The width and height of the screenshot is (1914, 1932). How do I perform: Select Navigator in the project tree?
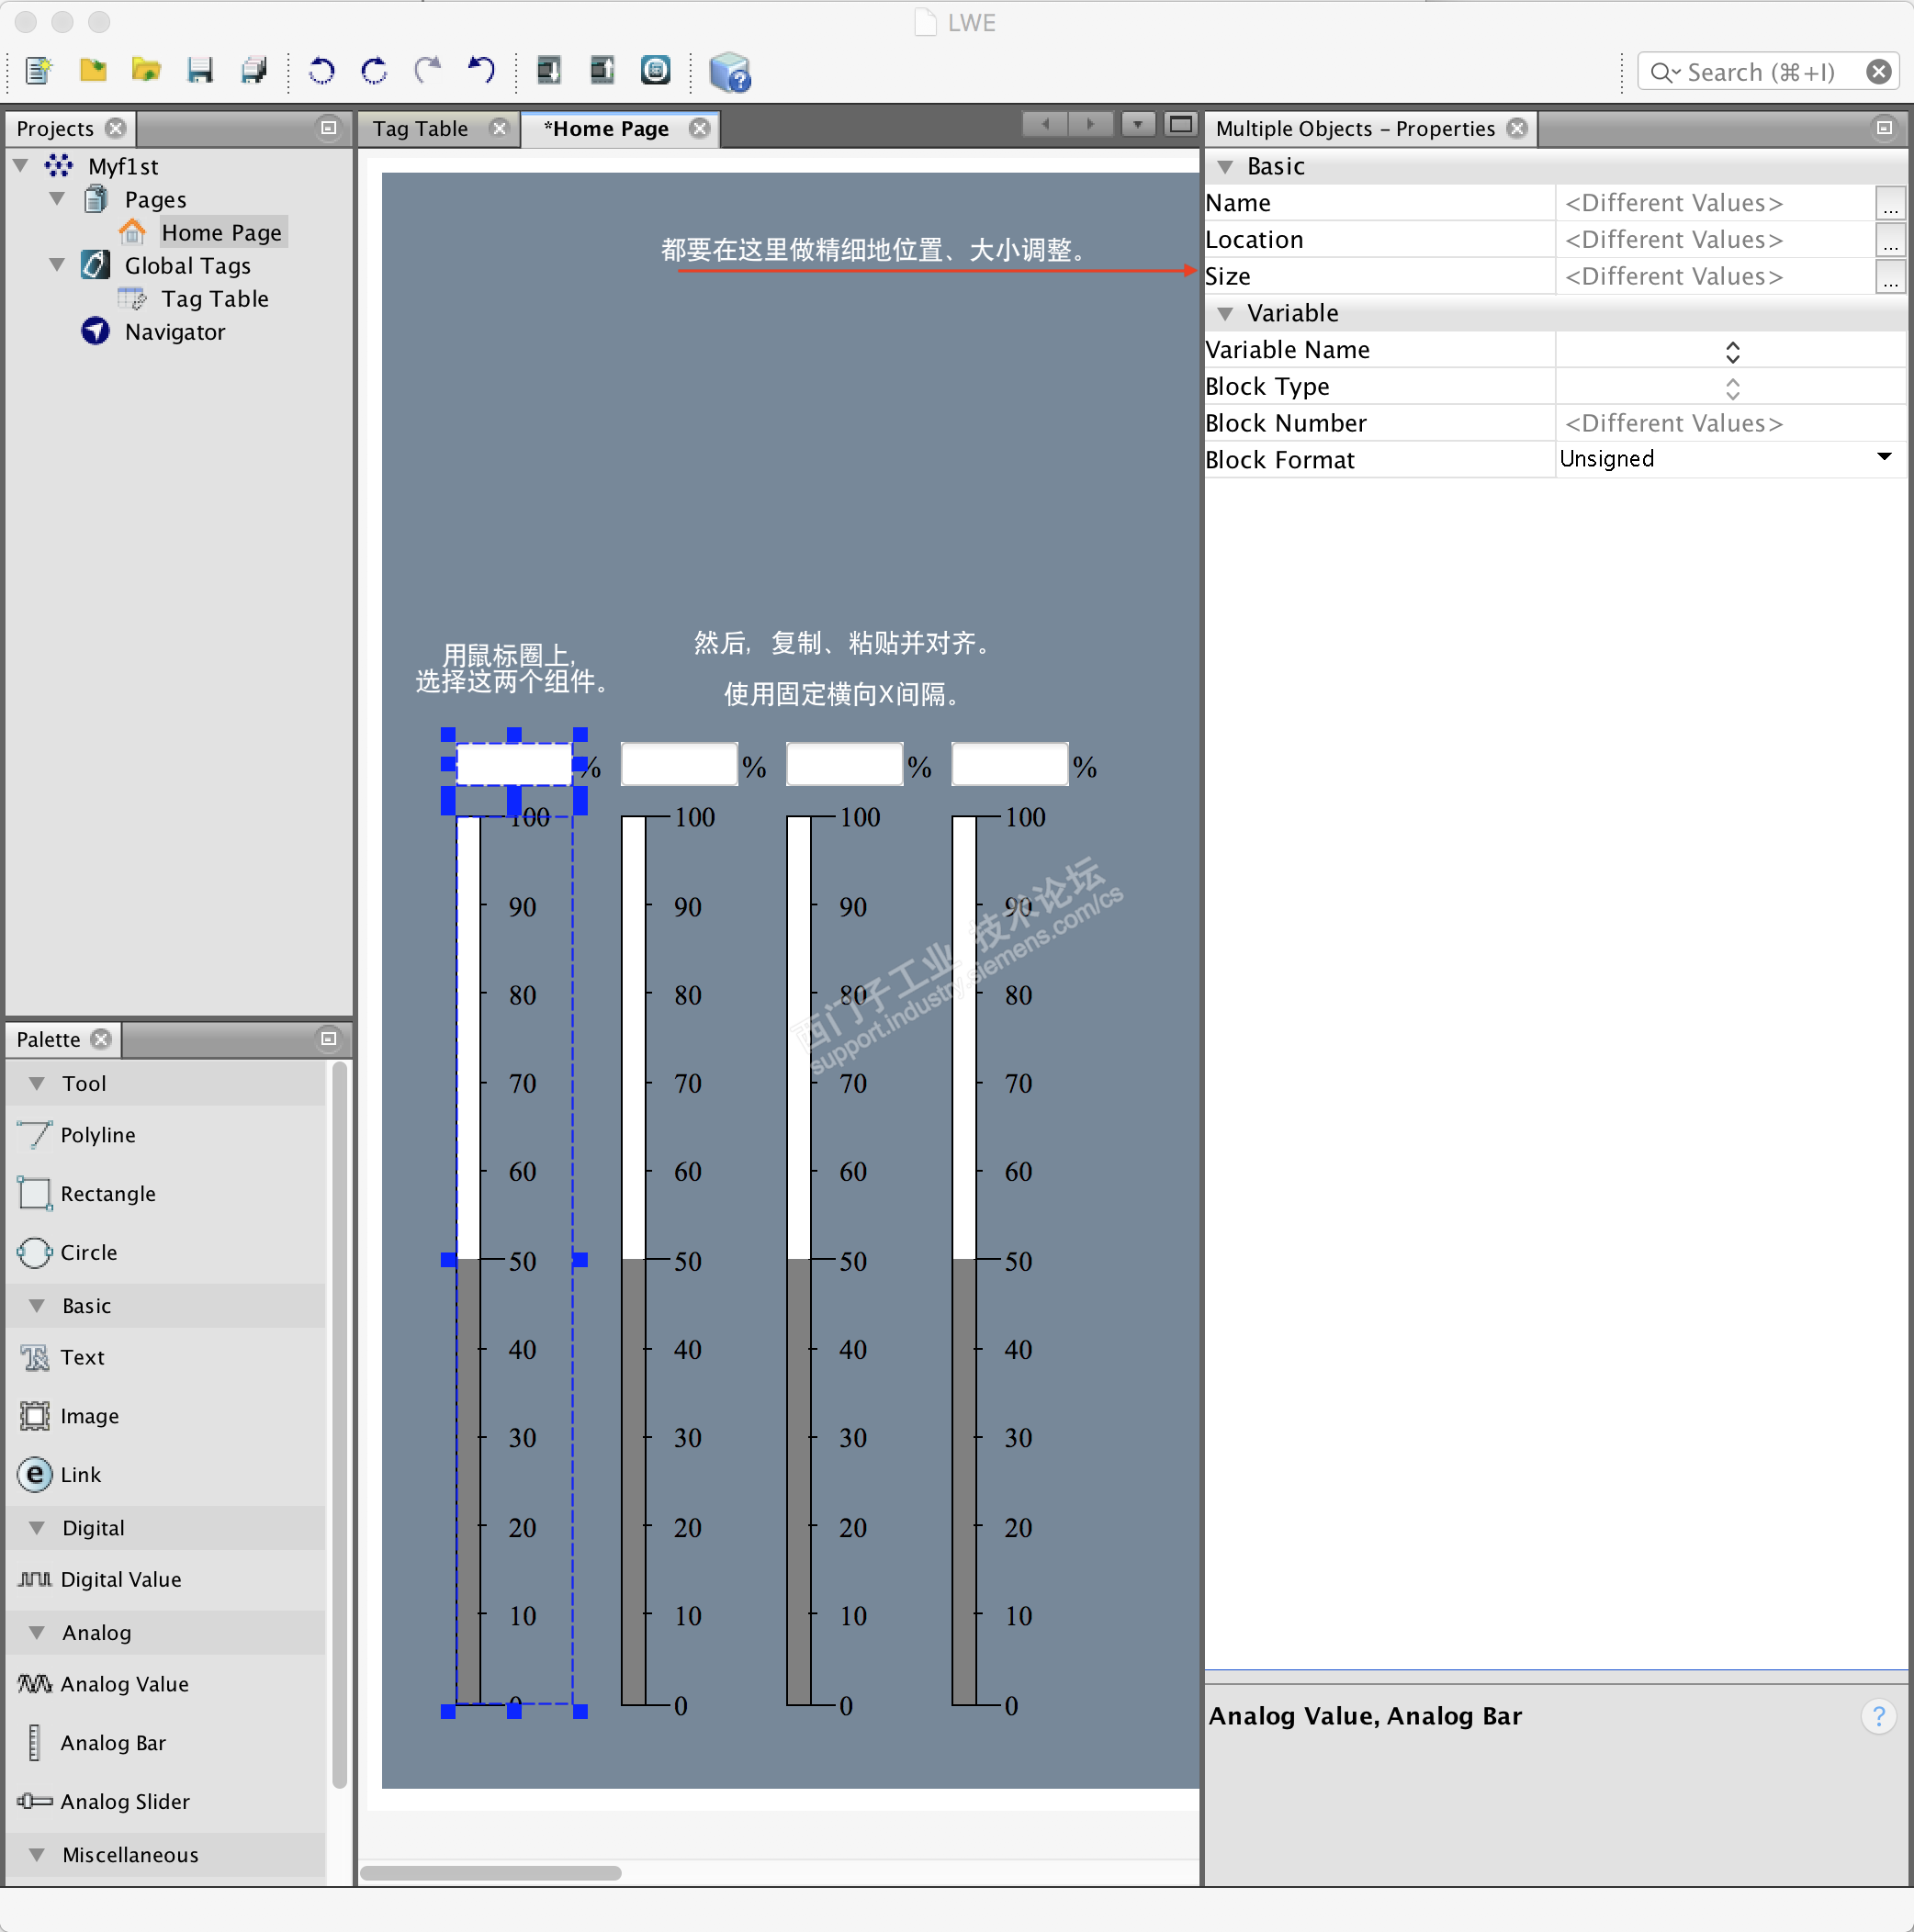coord(174,332)
